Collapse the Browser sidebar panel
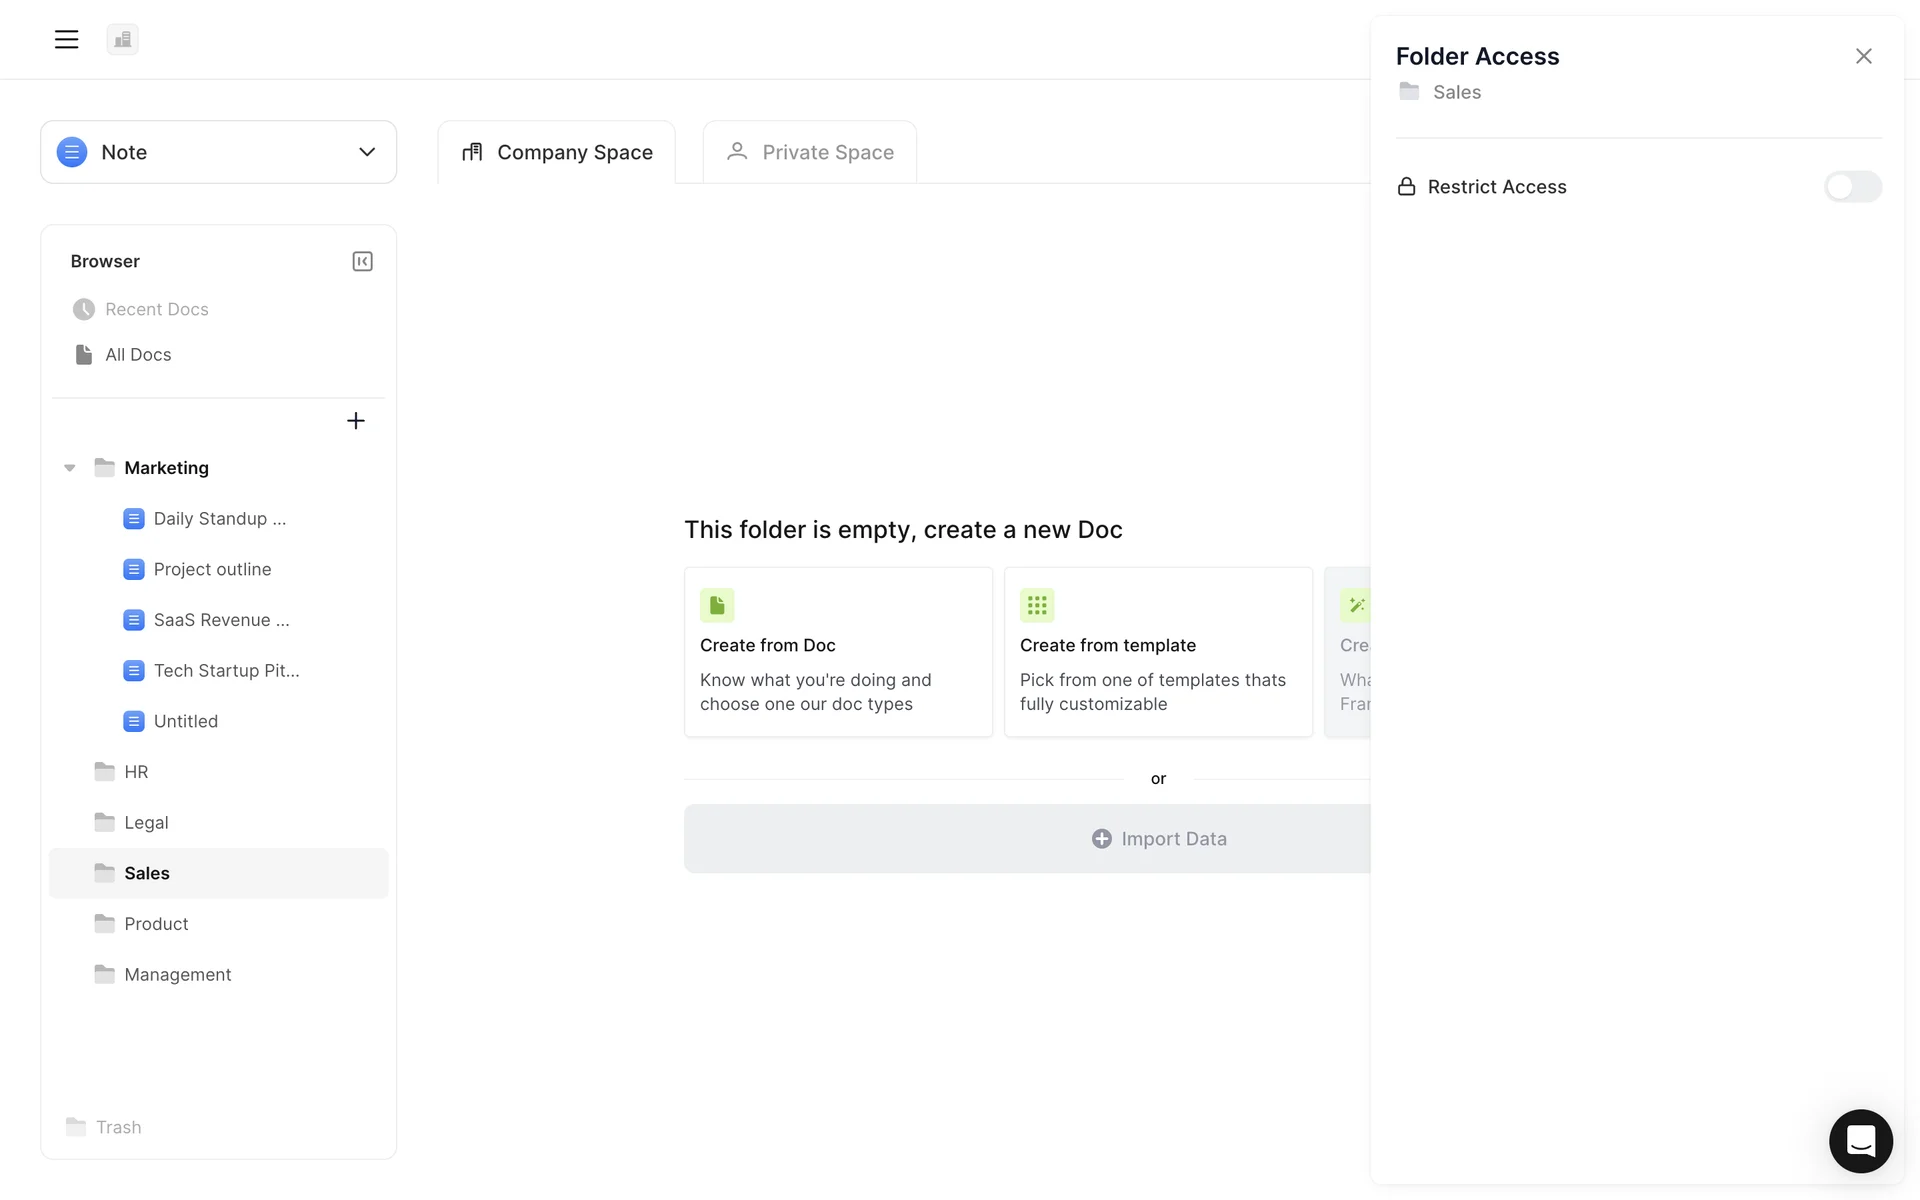 (x=362, y=261)
